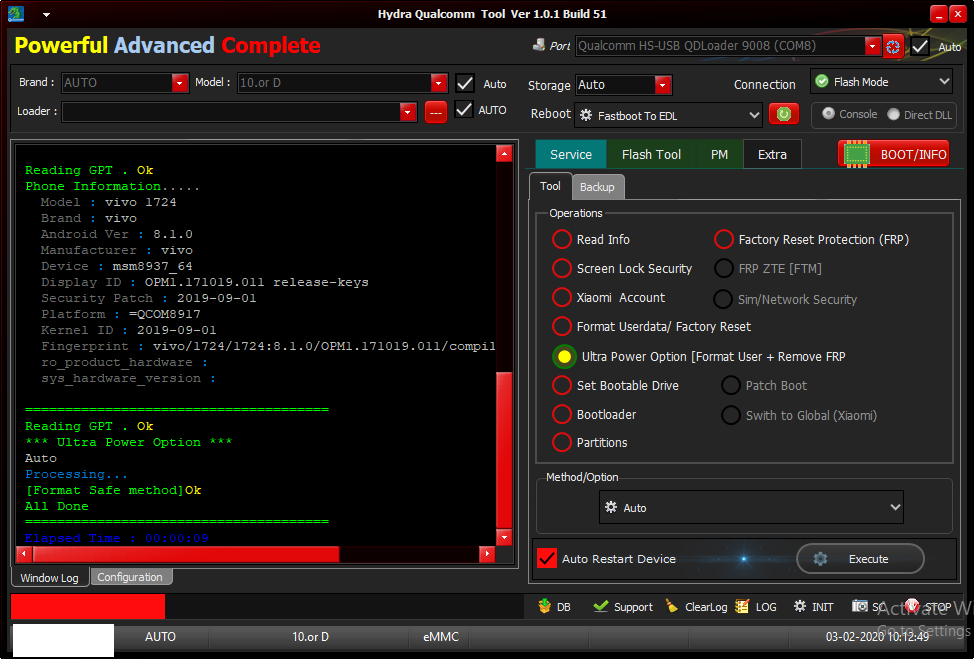Toggle the Auto checkbox next to Model
This screenshot has height=659, width=974.
(465, 83)
